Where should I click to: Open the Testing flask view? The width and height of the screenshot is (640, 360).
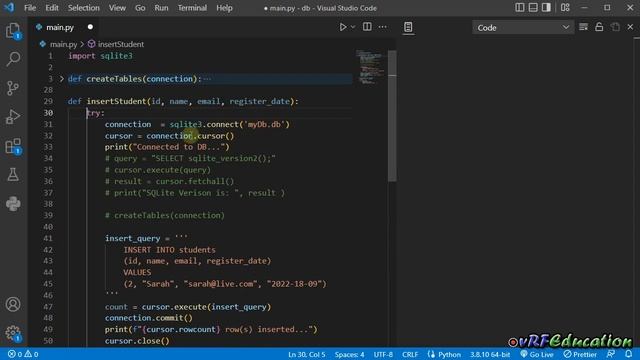click(13, 175)
